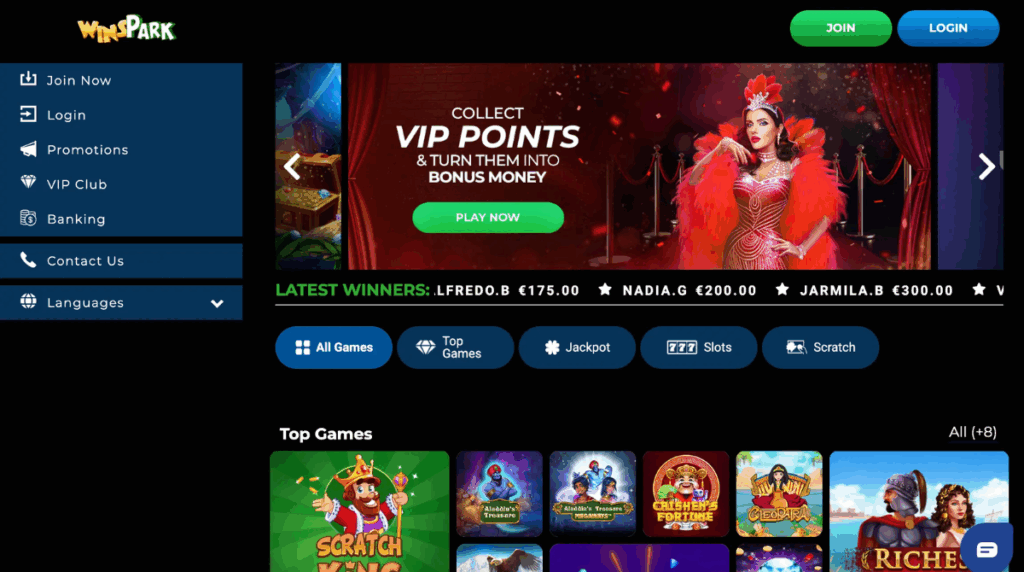Click the green JOIN button

[x=840, y=28]
